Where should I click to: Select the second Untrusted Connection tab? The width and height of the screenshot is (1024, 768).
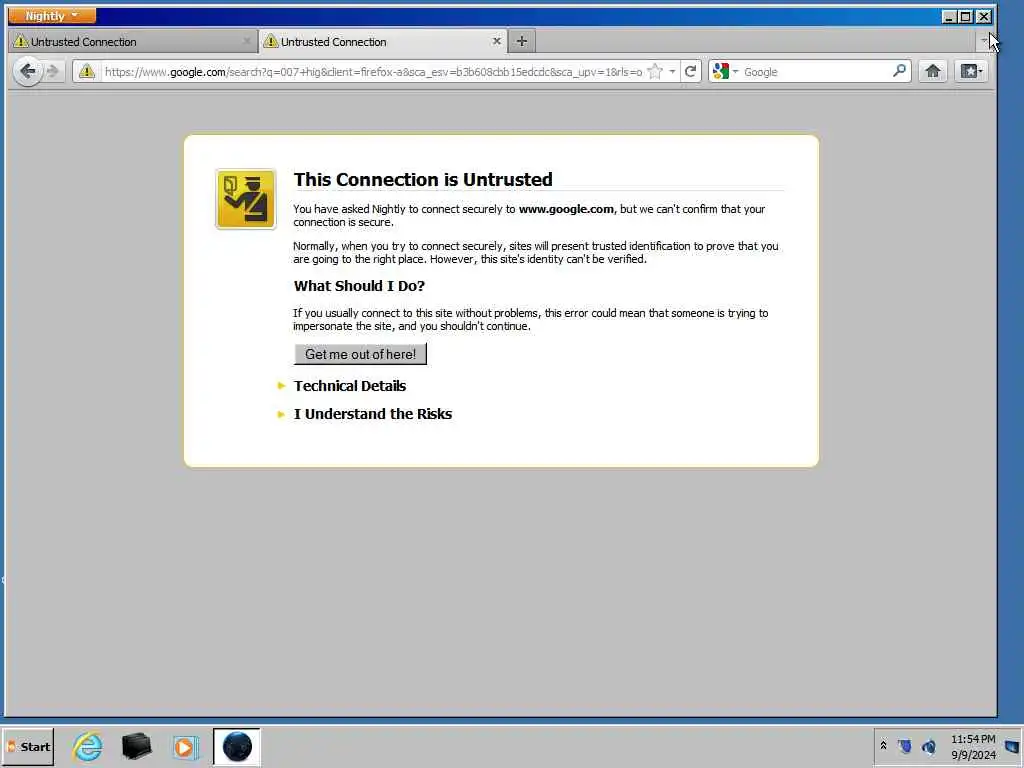click(x=383, y=42)
